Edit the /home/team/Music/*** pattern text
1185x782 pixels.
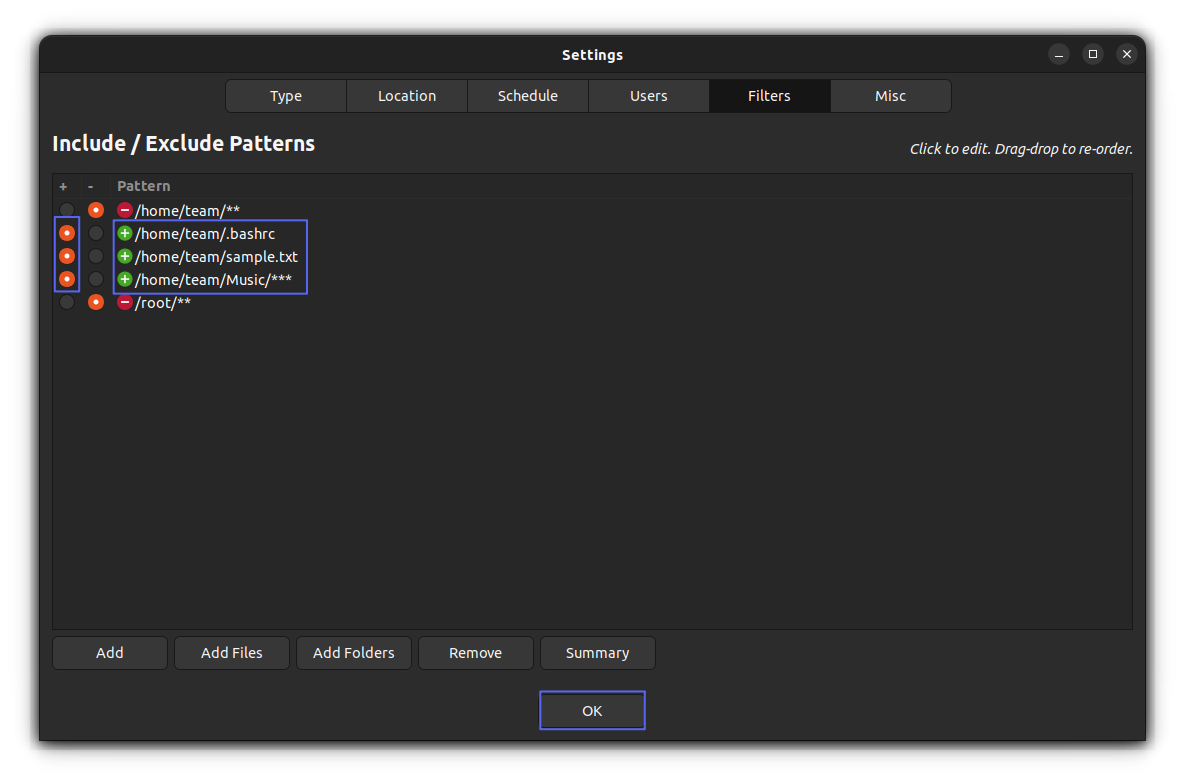click(213, 280)
